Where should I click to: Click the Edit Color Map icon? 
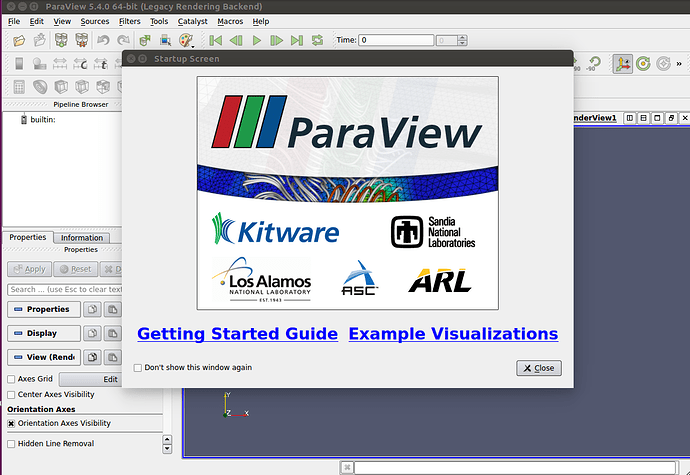(x=40, y=64)
